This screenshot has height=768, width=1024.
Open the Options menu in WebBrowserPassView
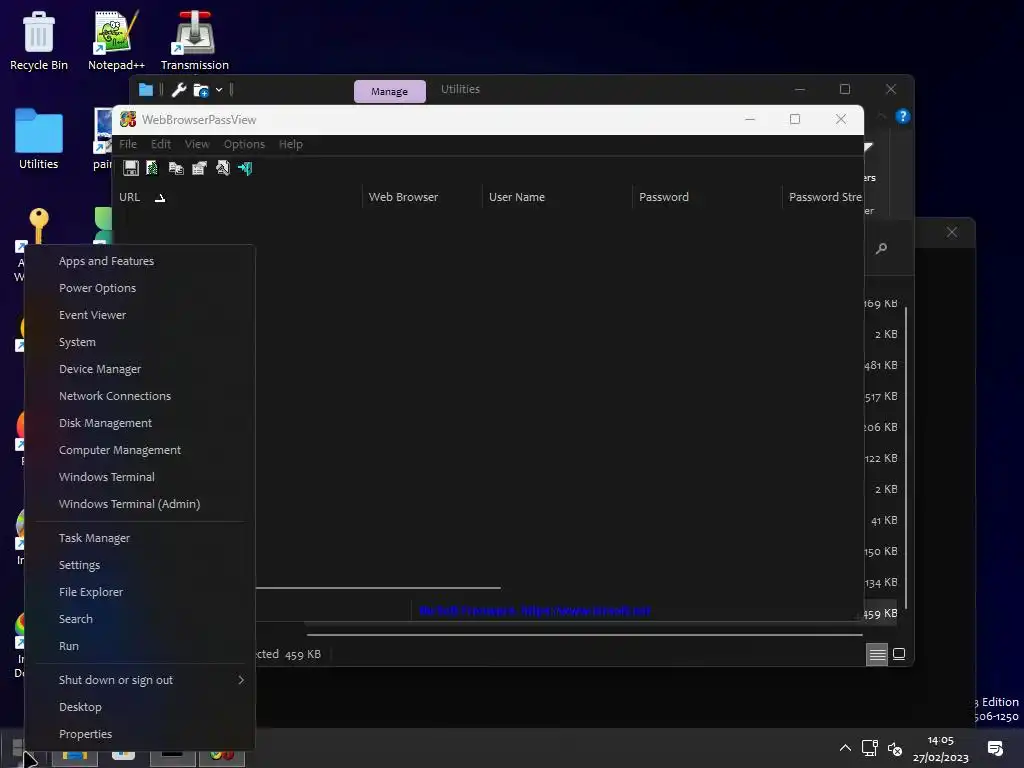tap(244, 144)
